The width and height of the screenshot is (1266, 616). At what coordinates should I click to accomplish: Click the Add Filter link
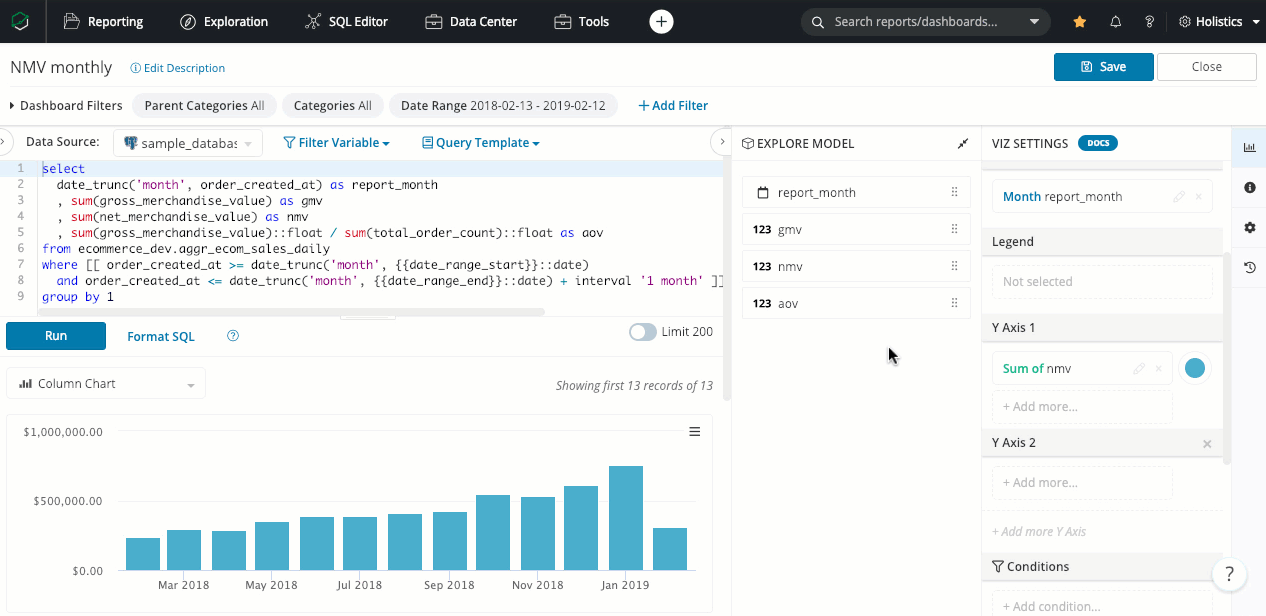click(673, 105)
